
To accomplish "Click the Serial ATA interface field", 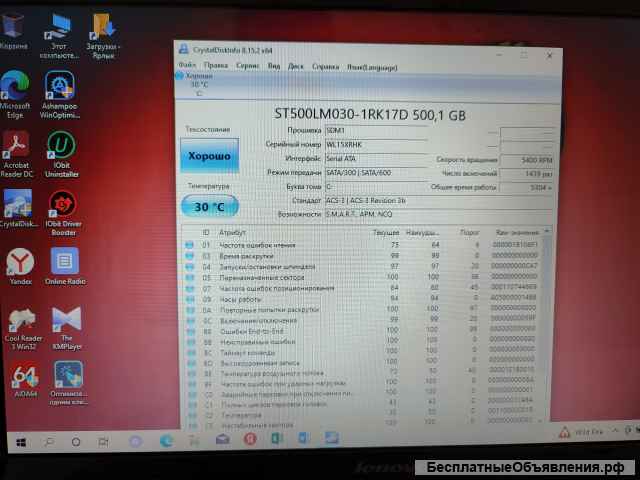I will click(x=376, y=159).
